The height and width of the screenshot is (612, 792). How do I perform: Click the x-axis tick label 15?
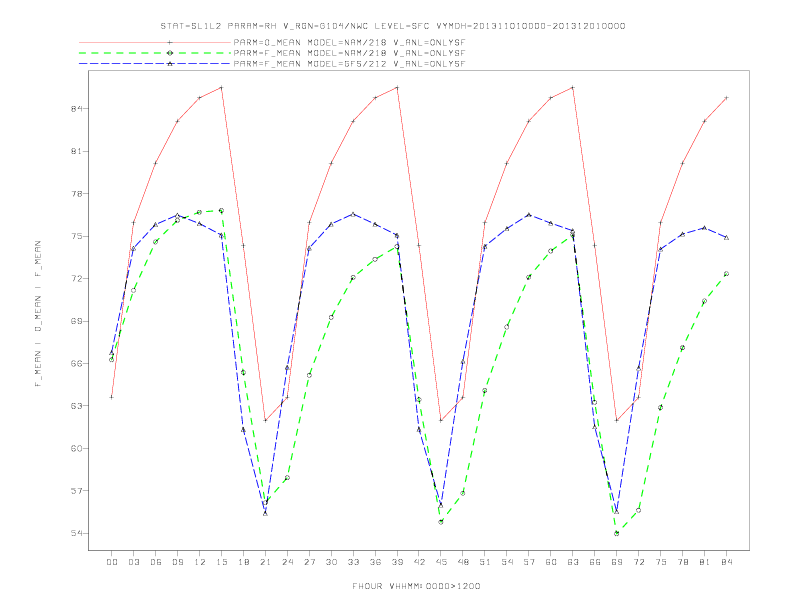[x=221, y=562]
